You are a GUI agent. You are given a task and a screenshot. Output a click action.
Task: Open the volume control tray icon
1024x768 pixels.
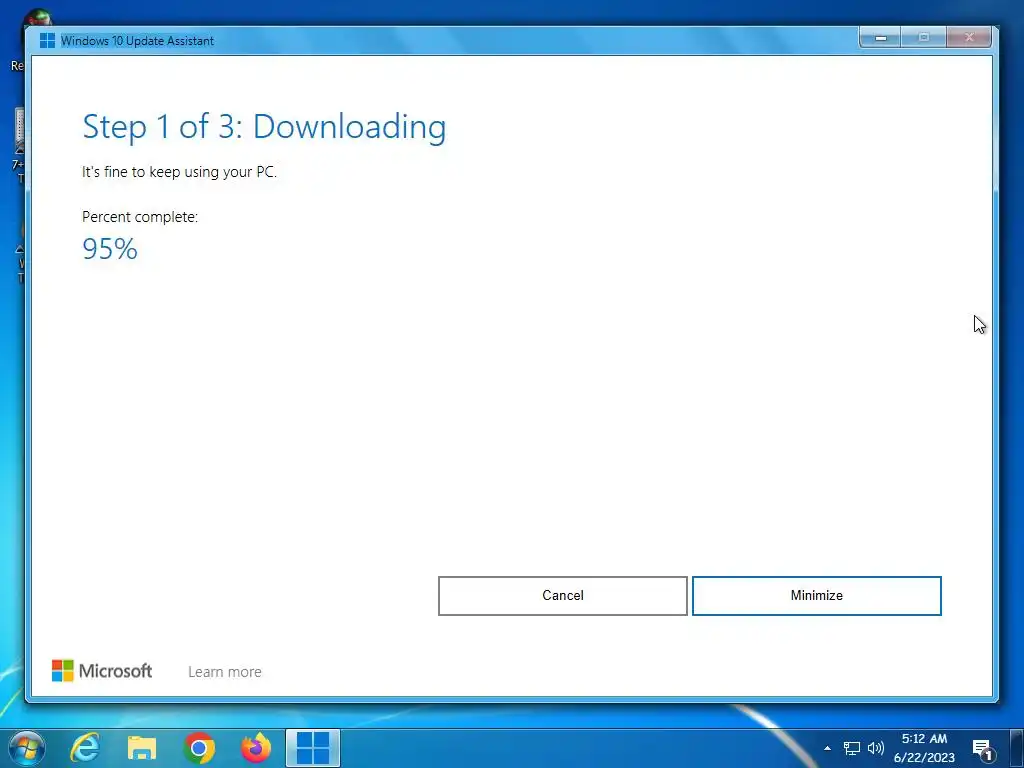click(876, 748)
